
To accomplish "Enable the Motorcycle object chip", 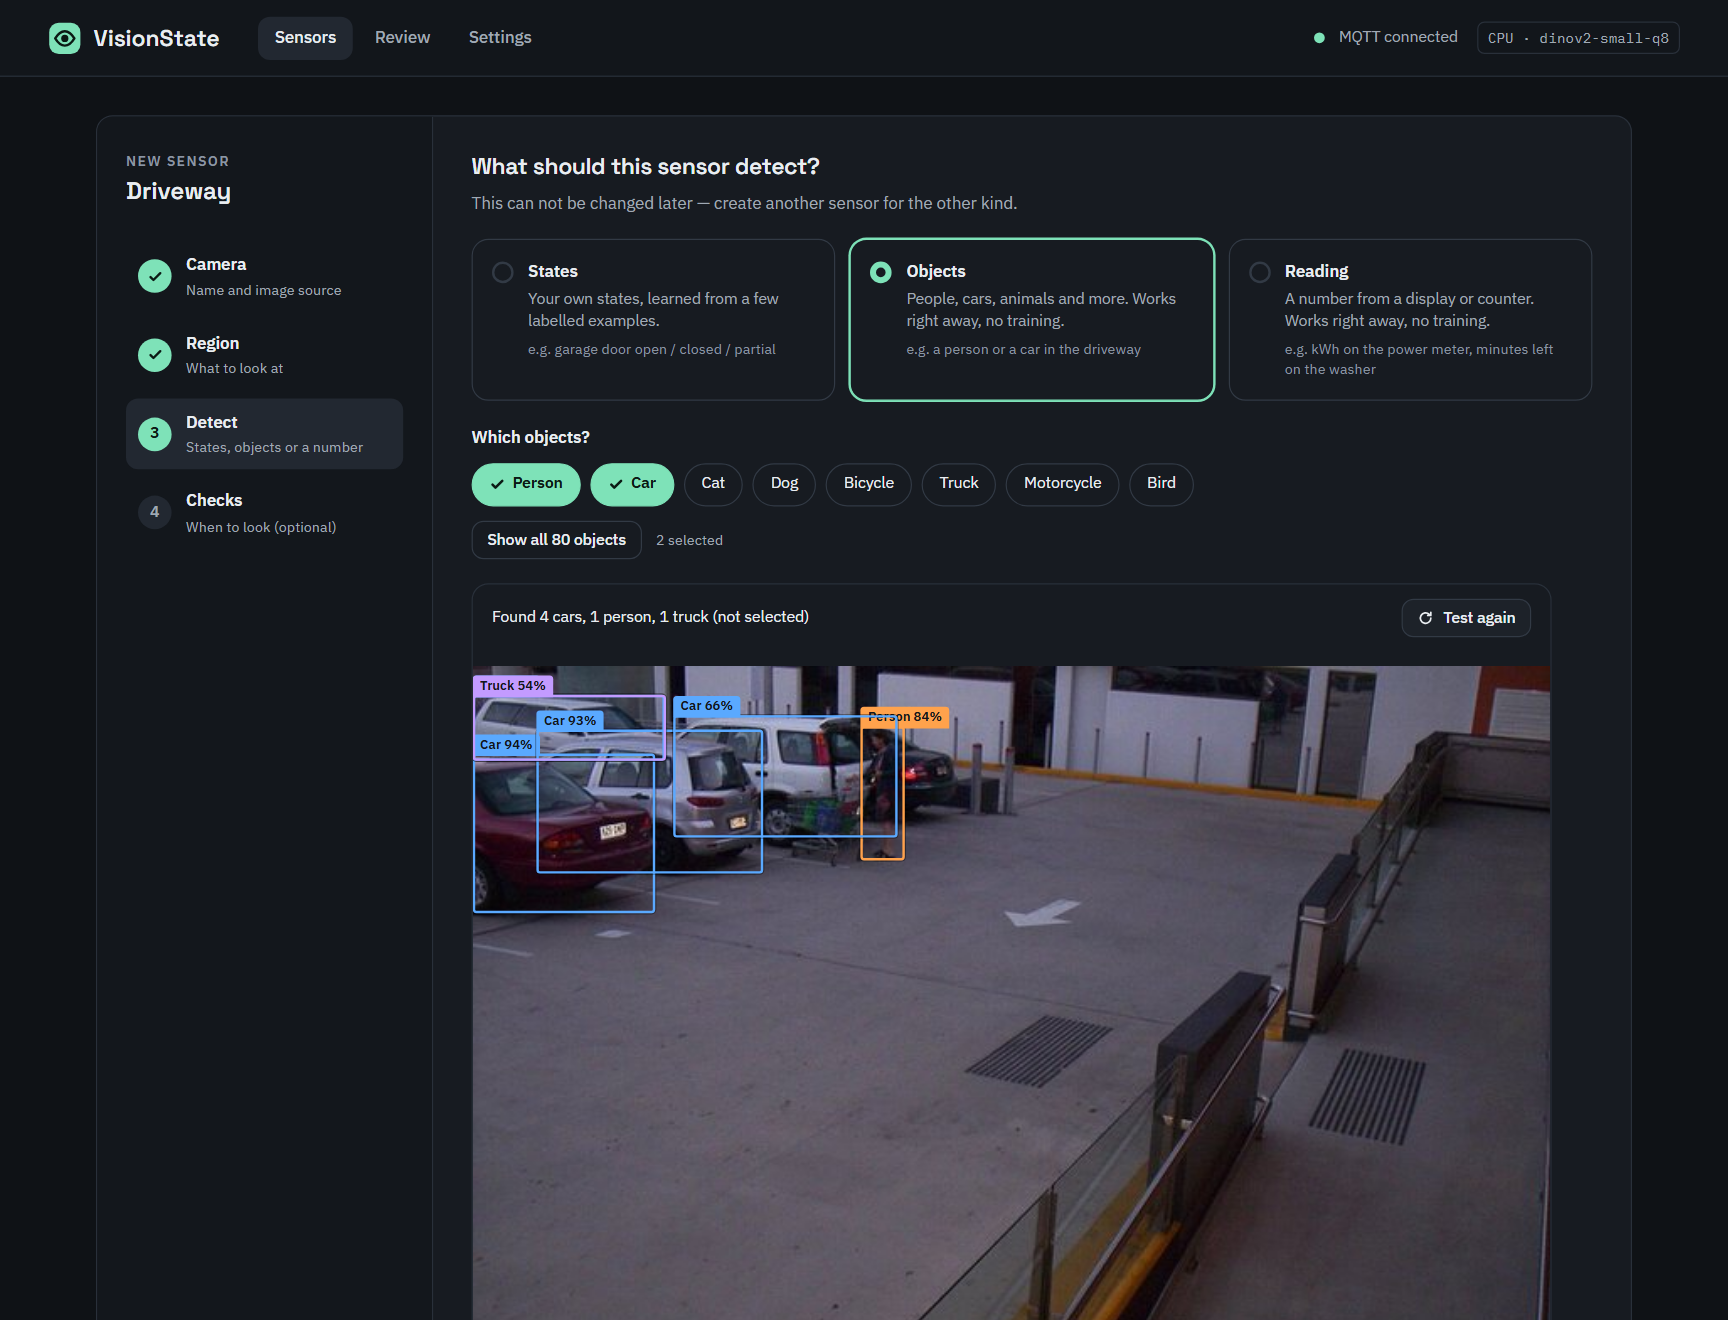I will pyautogui.click(x=1062, y=484).
